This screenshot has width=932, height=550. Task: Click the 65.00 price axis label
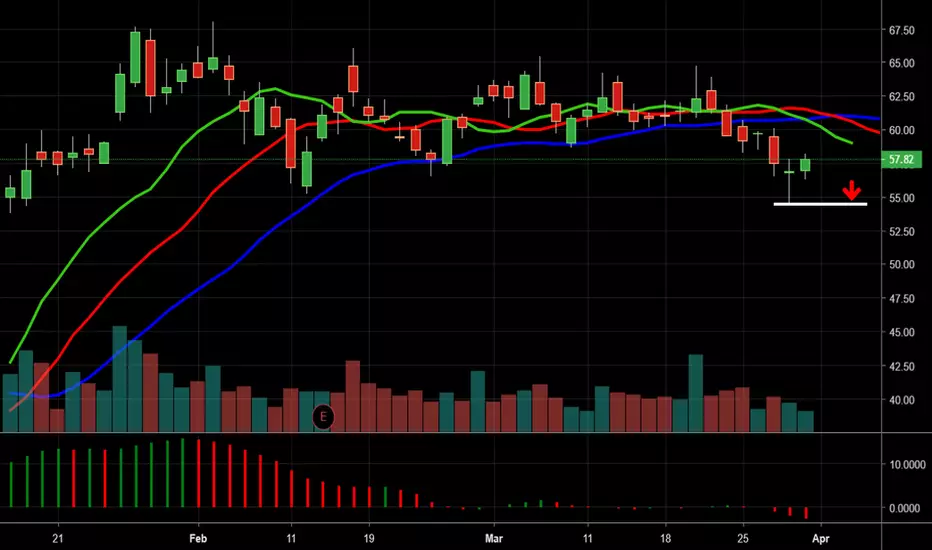coord(901,62)
